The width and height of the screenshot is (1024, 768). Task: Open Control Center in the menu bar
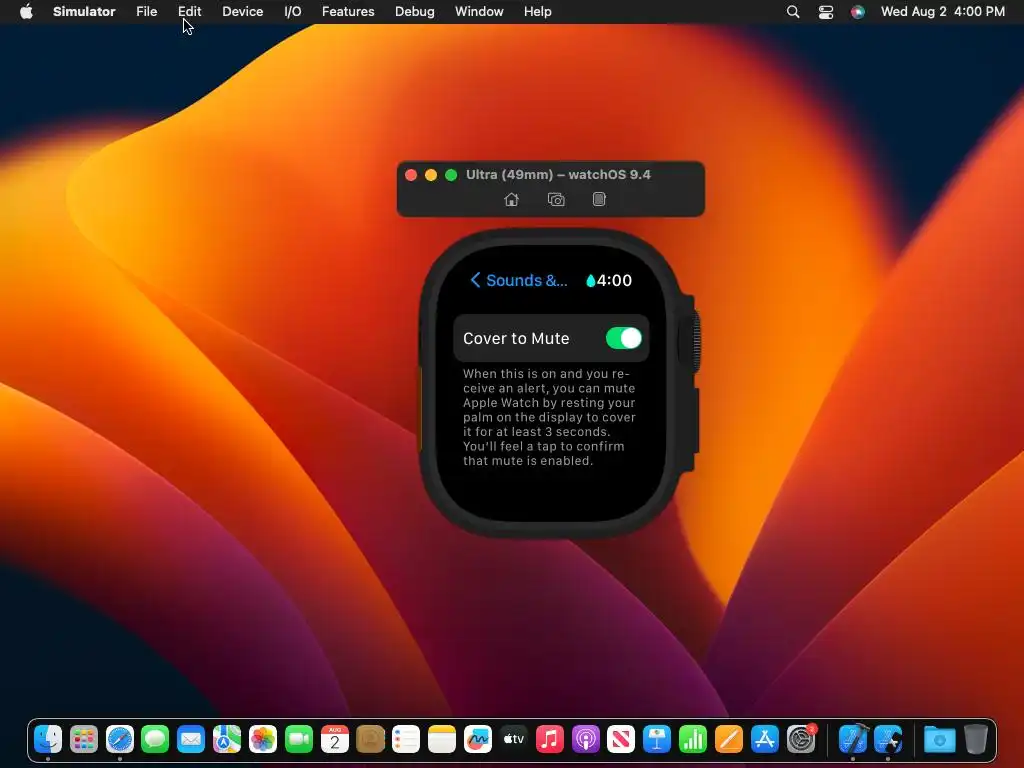(x=825, y=11)
